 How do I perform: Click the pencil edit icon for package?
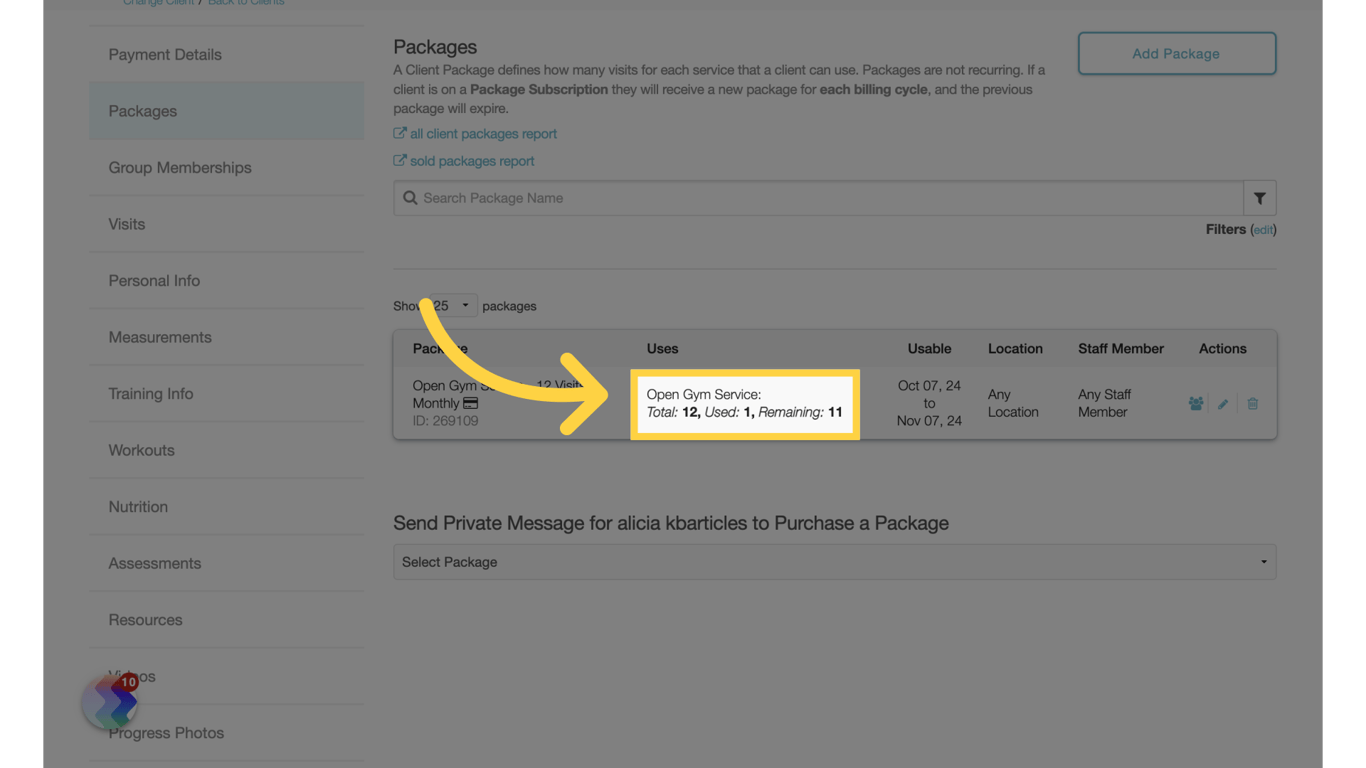[1223, 404]
